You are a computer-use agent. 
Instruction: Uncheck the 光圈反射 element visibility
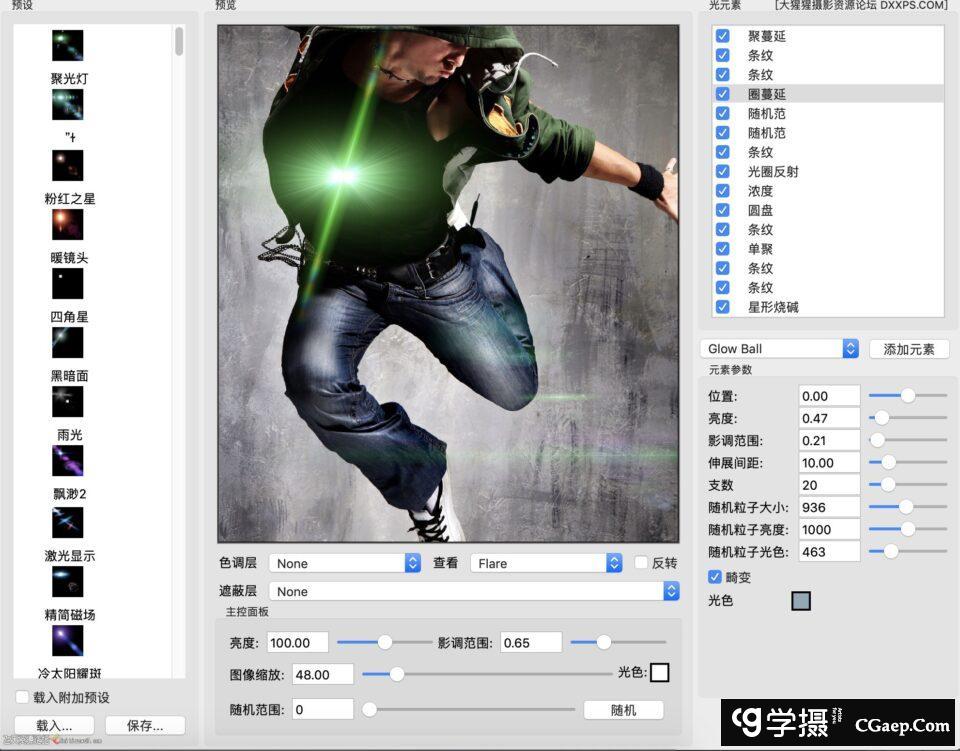[722, 171]
